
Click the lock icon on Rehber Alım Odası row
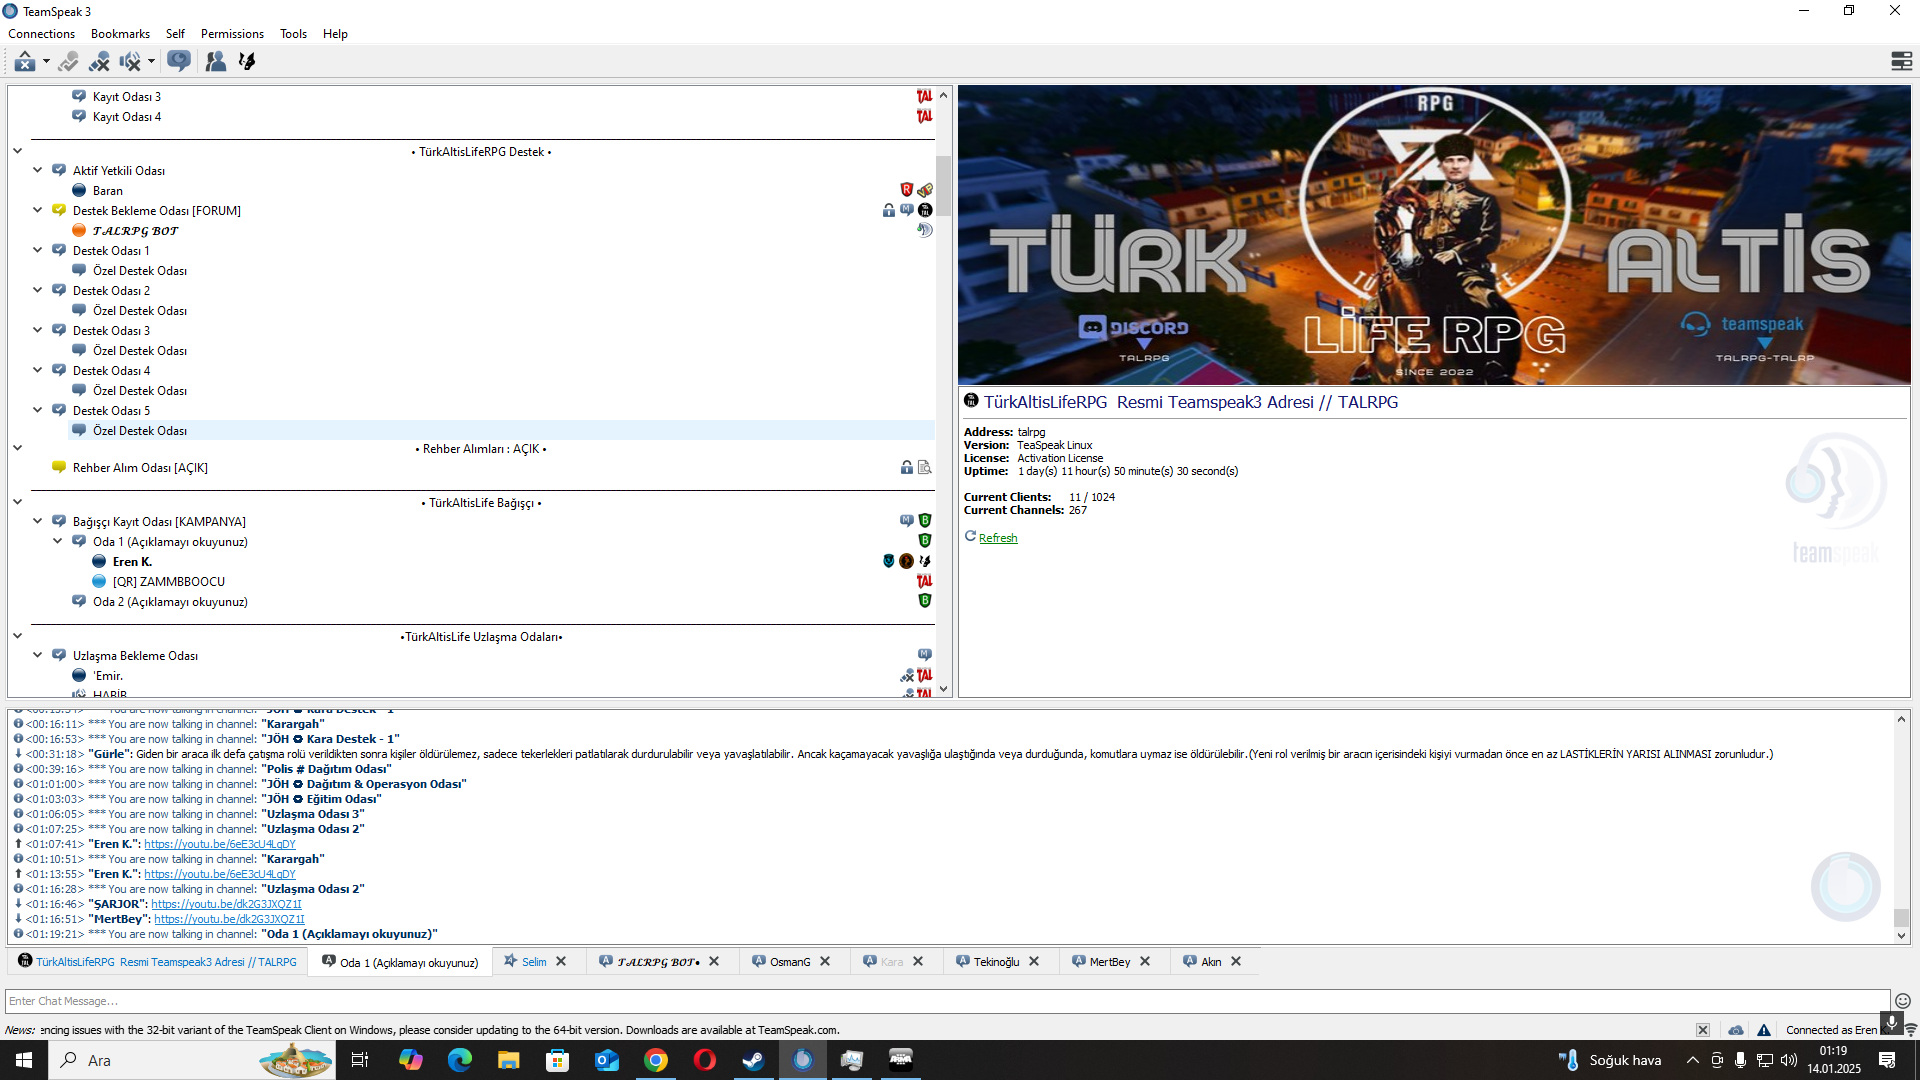[907, 468]
